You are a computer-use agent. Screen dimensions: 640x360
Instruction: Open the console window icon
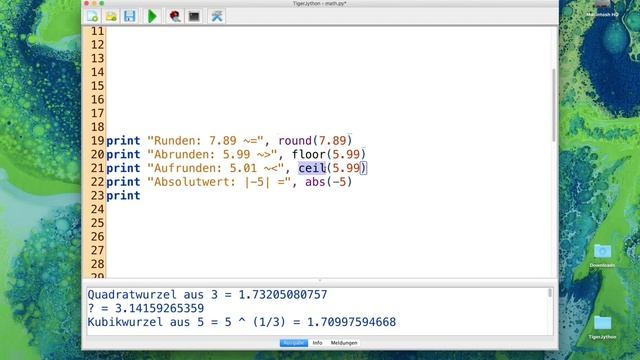coord(194,16)
